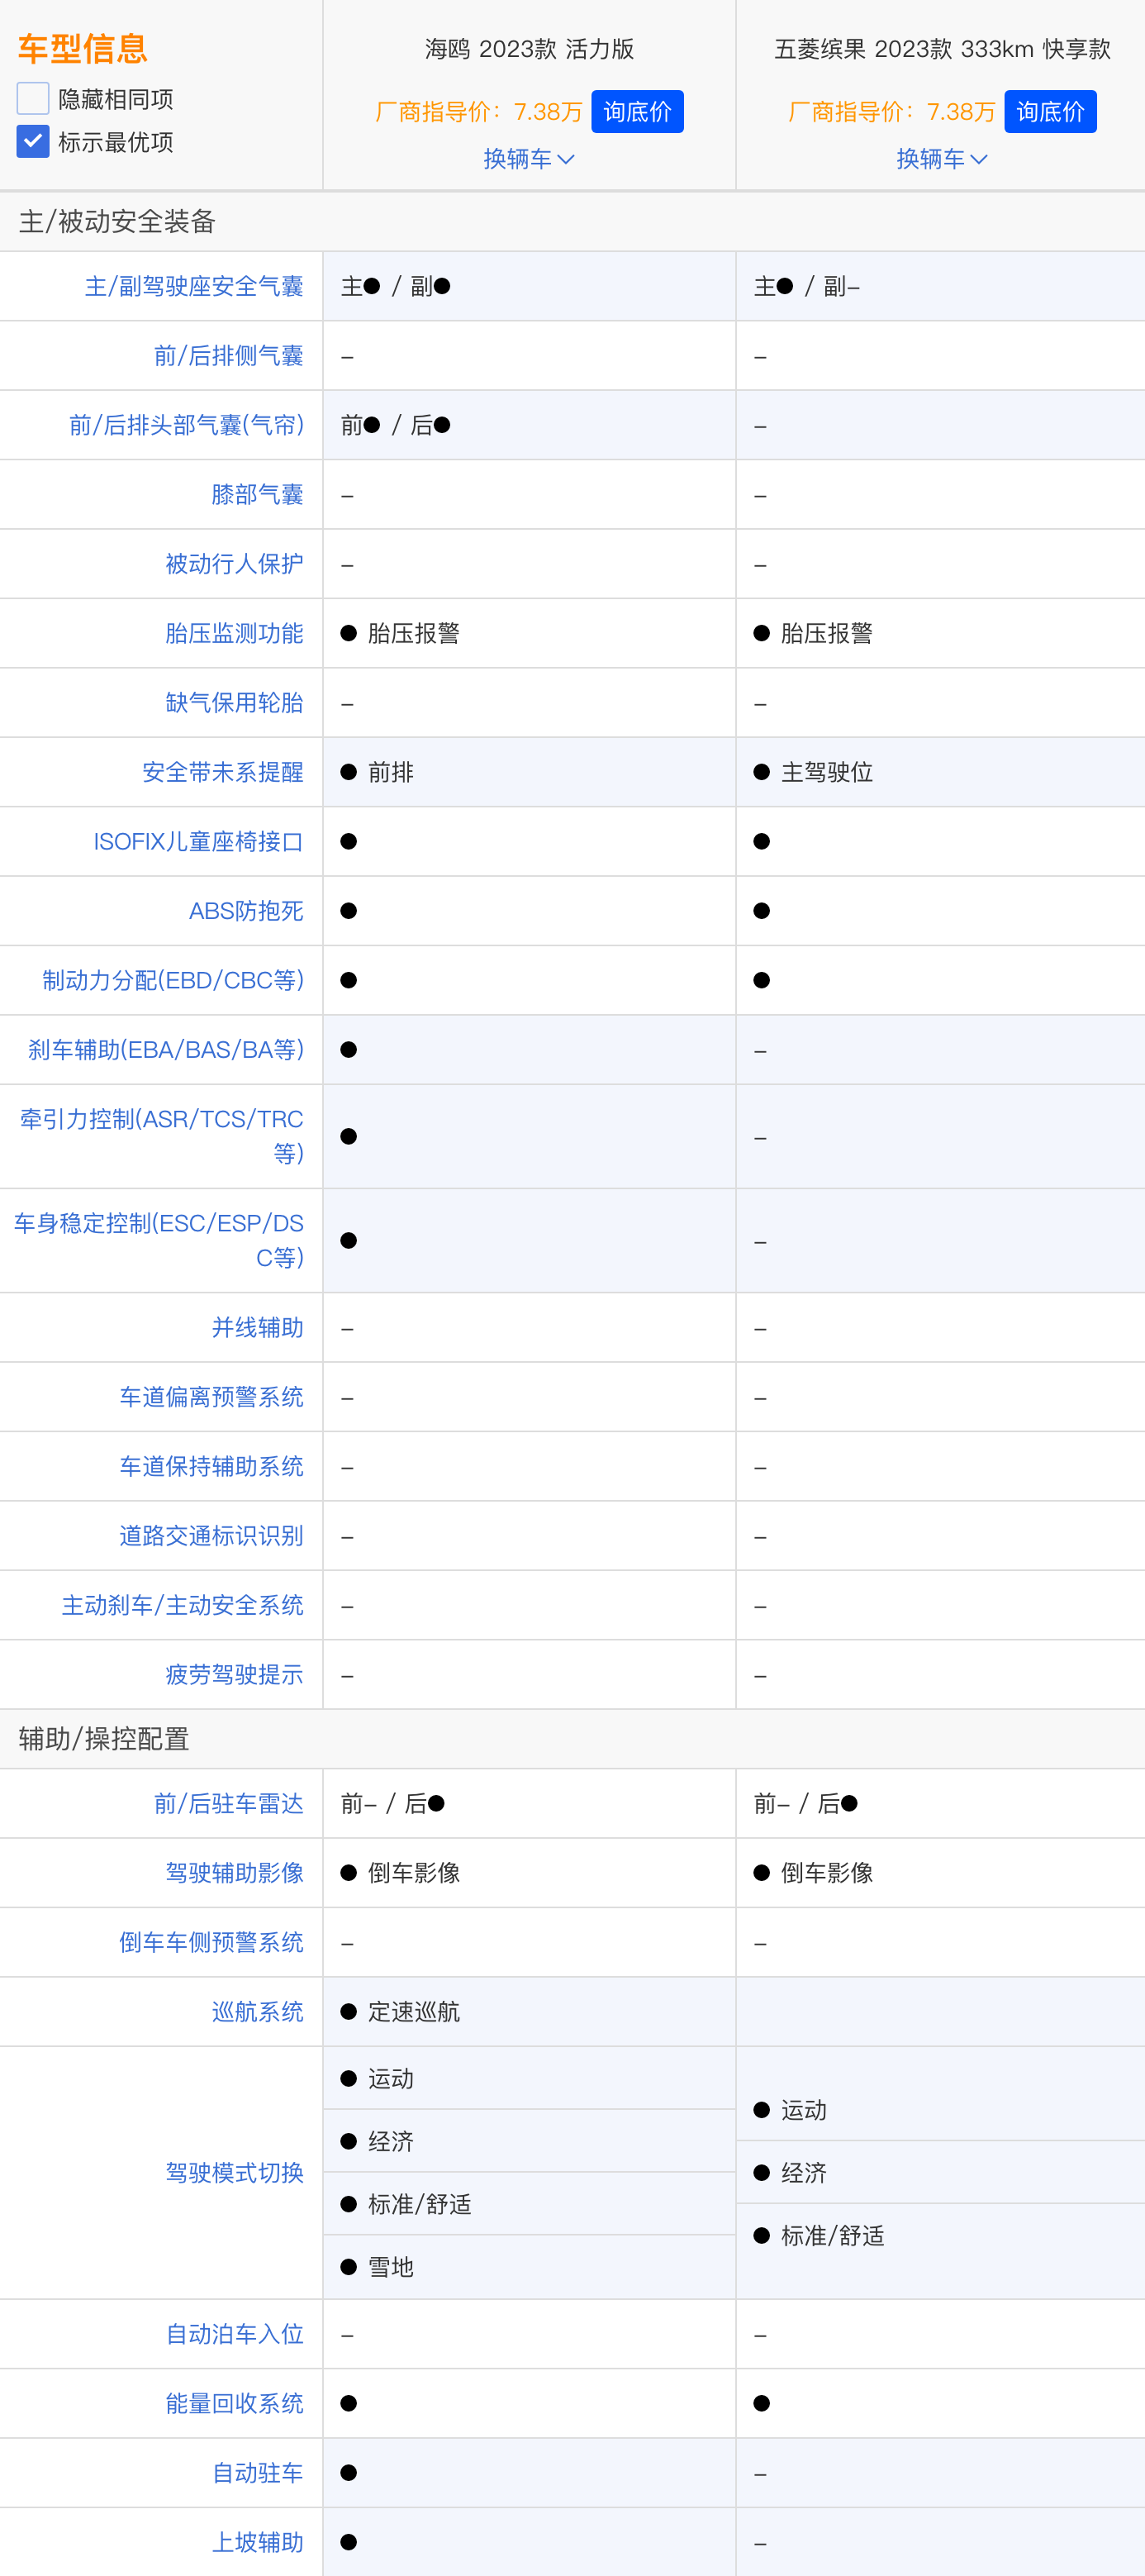Open 车身稳定控制(ESC/ESP/DSC等) parameter link
Screen dimensions: 1145x2576
(159, 1240)
